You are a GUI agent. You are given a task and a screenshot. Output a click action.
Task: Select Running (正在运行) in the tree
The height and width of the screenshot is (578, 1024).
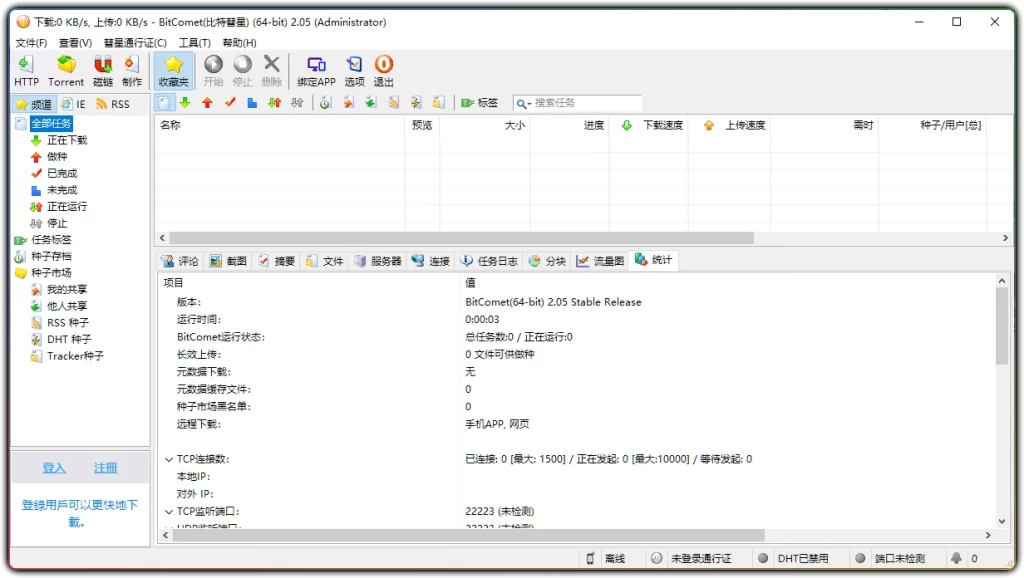point(67,206)
